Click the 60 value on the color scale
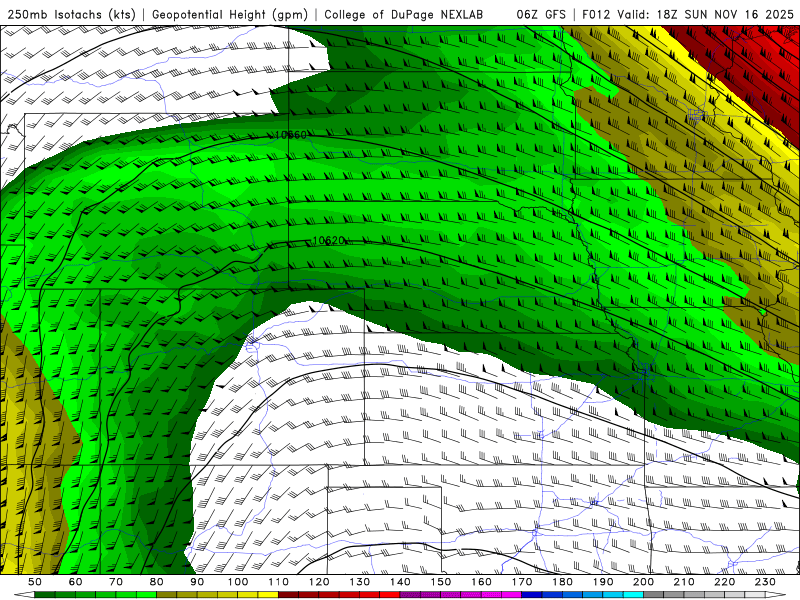 pos(75,582)
